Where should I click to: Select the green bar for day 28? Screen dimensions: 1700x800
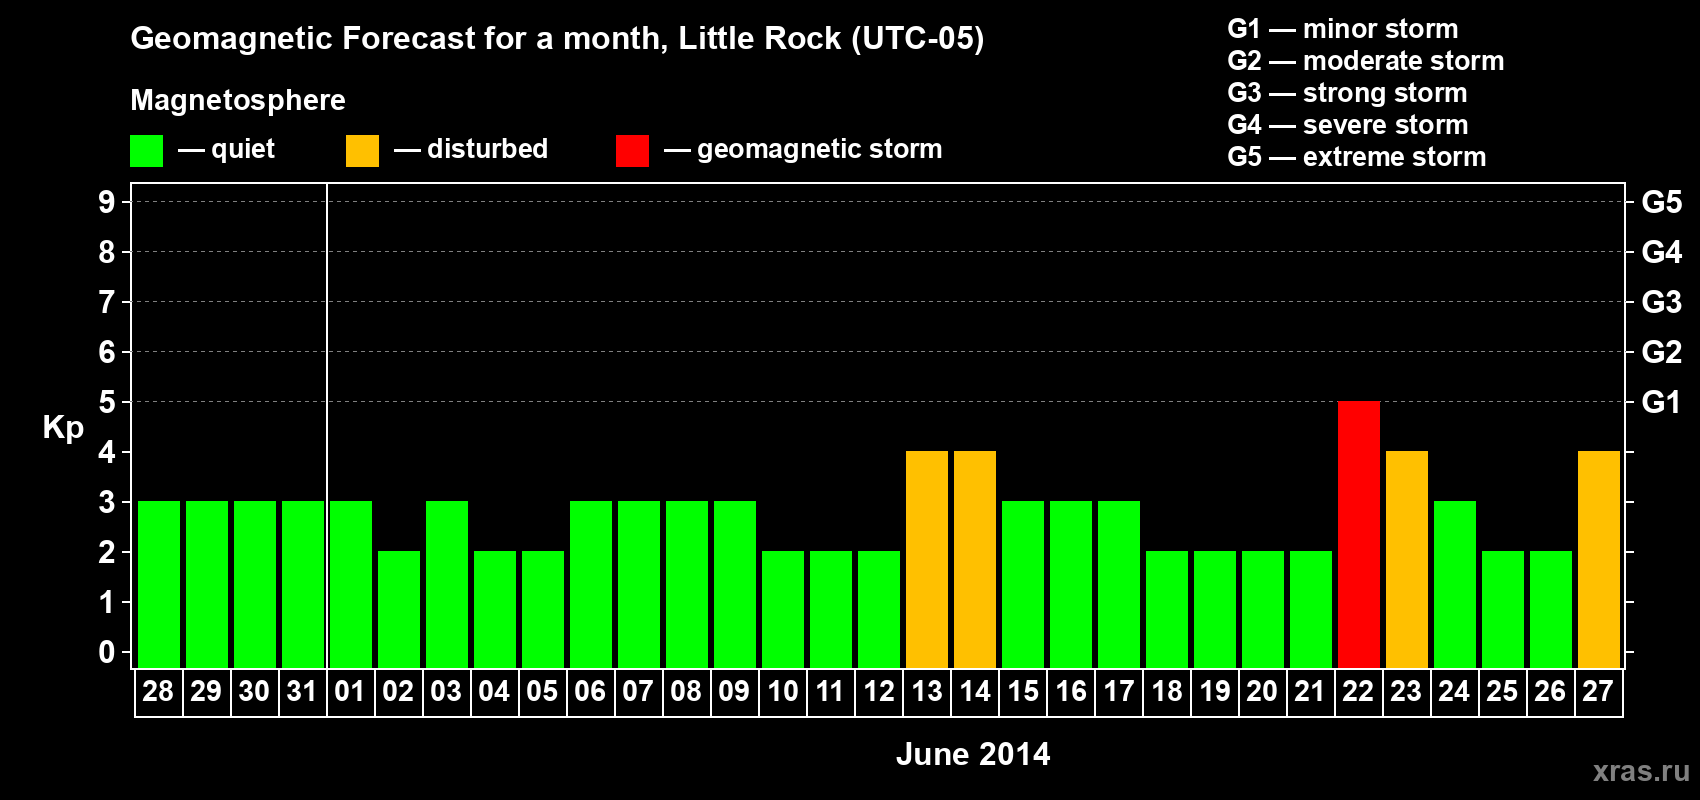pos(159,585)
